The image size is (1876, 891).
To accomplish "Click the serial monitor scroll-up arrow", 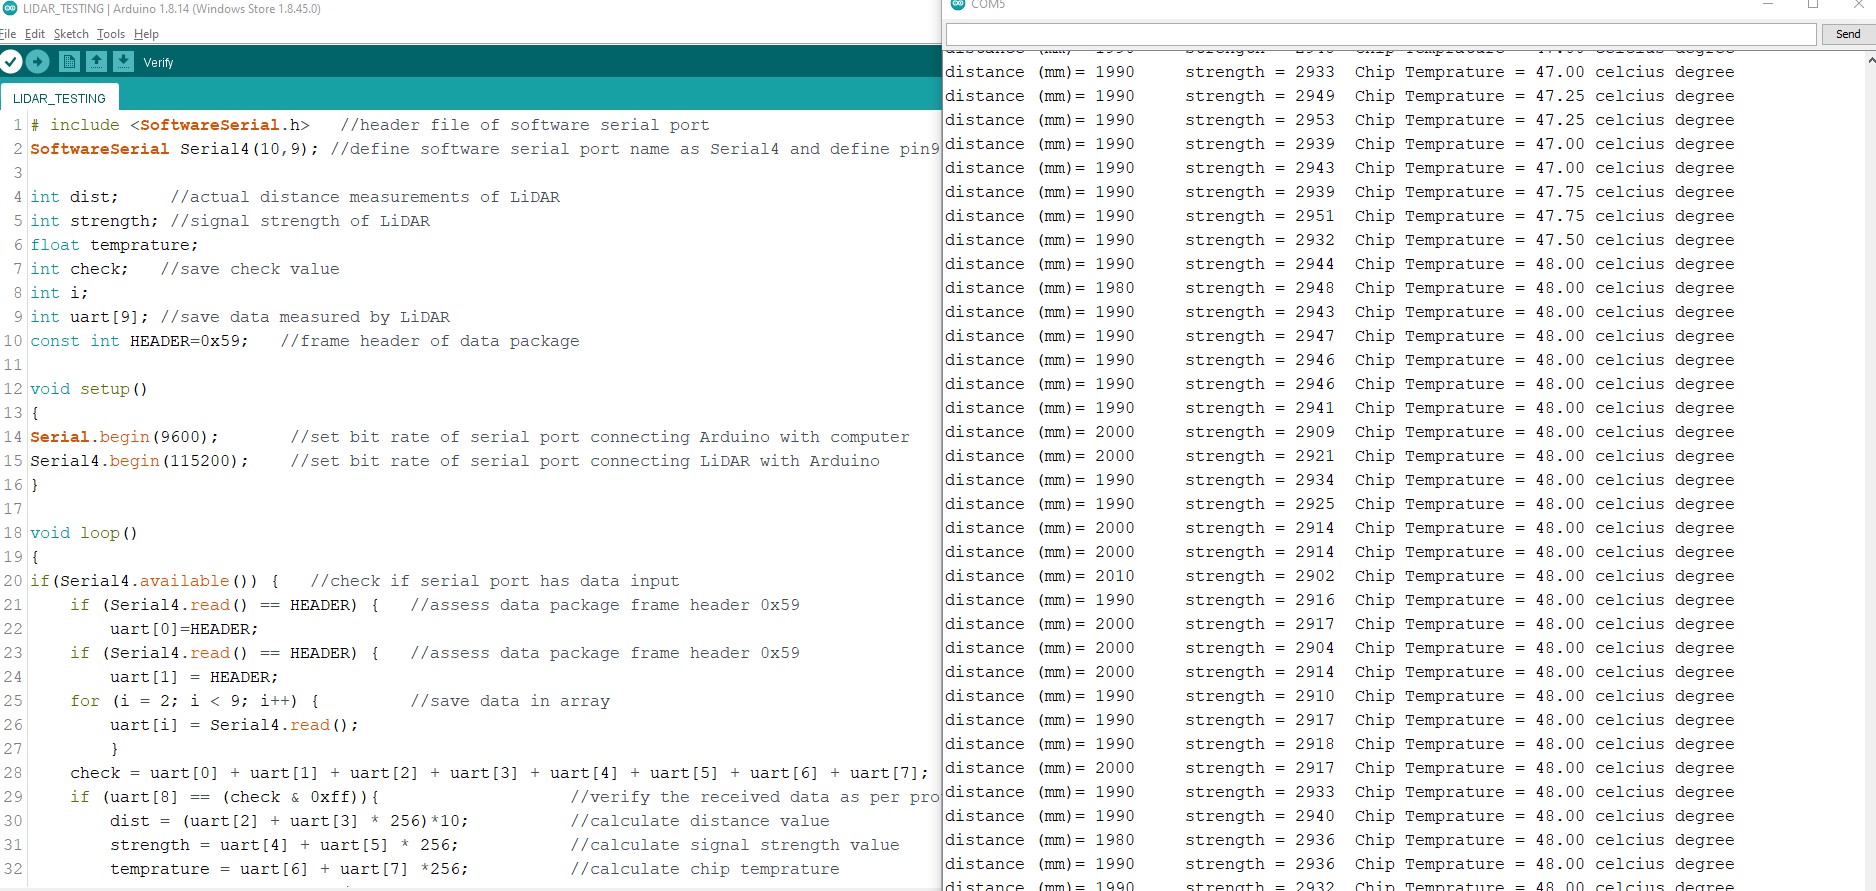I will pyautogui.click(x=1870, y=61).
